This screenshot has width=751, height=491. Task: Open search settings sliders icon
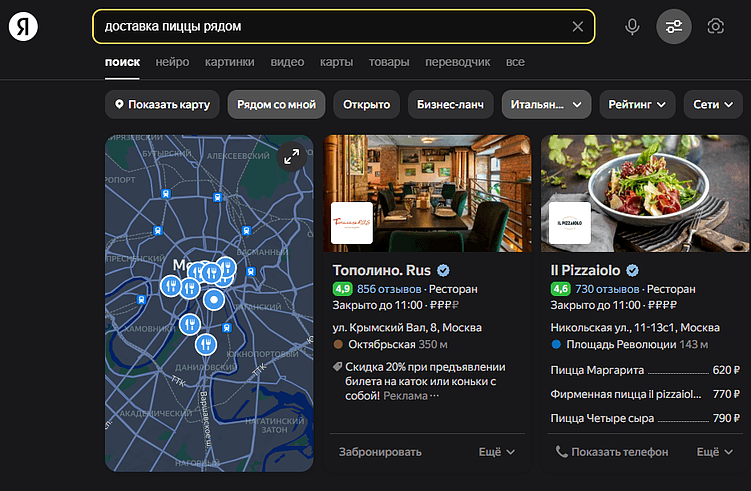point(673,26)
